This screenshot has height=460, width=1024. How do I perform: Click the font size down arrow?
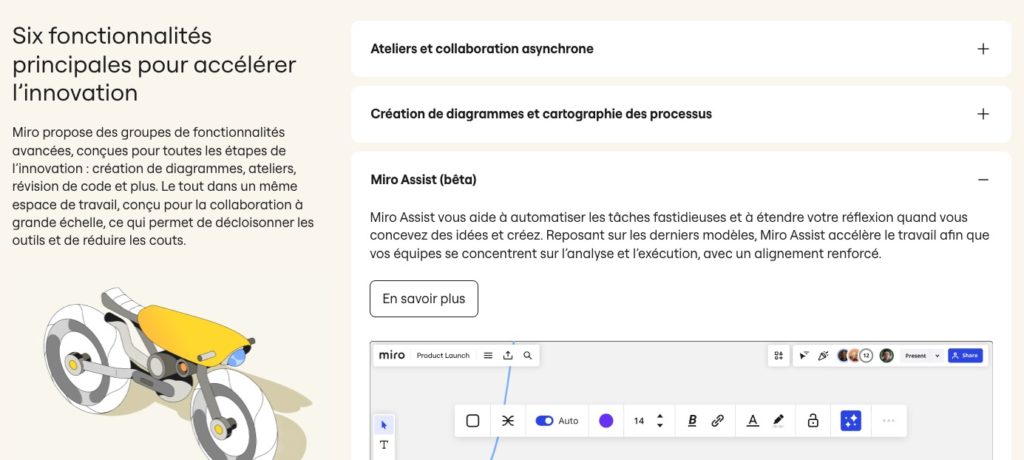pyautogui.click(x=660, y=425)
